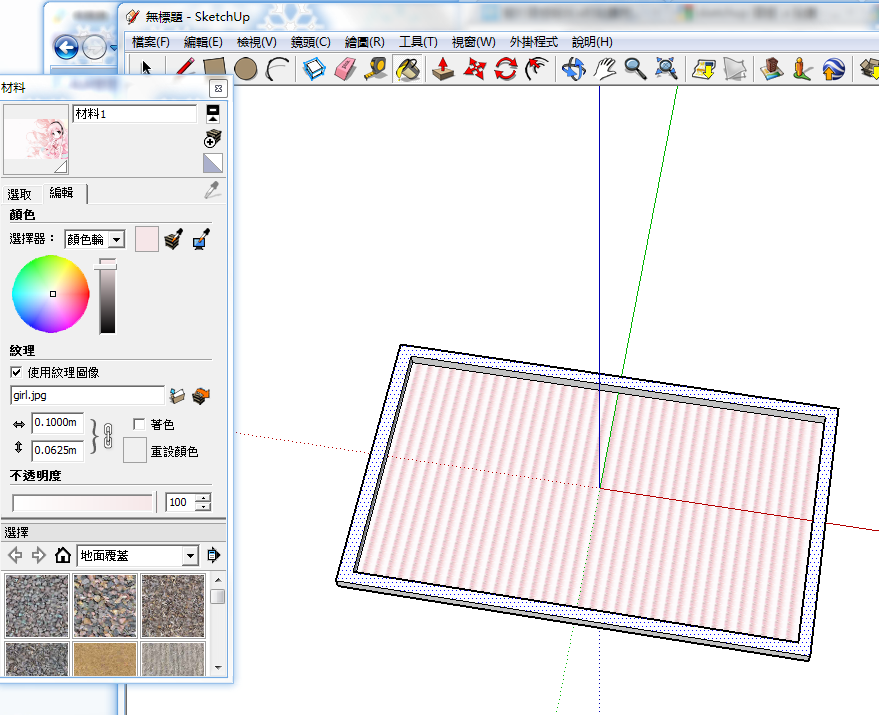Toggle the aspect ratio lock chain
Image resolution: width=879 pixels, height=715 pixels.
[x=108, y=436]
